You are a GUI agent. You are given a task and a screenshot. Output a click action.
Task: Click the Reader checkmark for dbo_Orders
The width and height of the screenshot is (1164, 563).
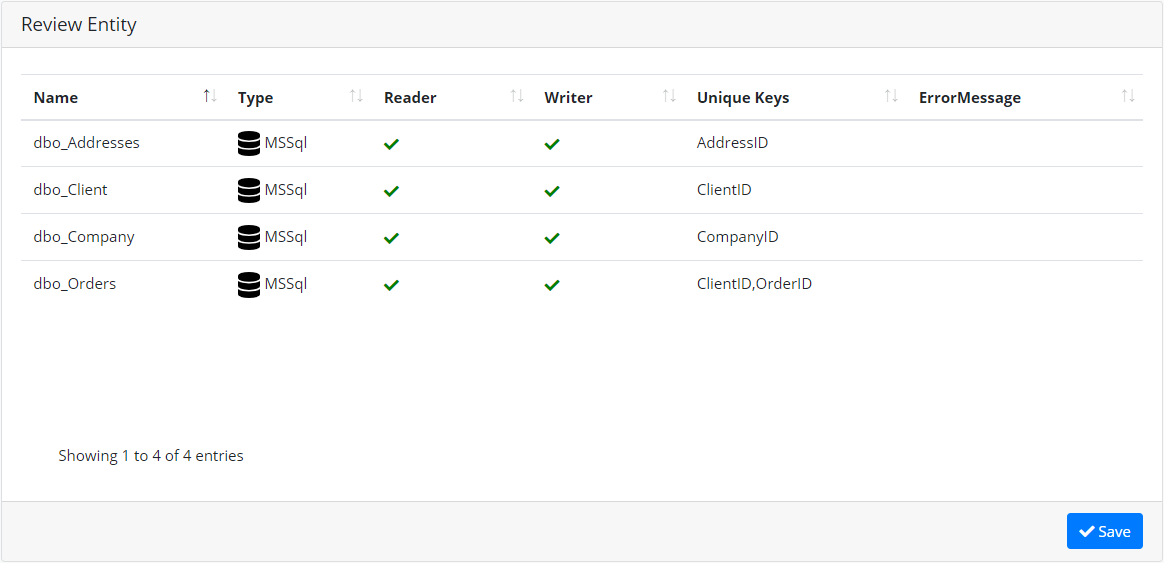tap(391, 284)
